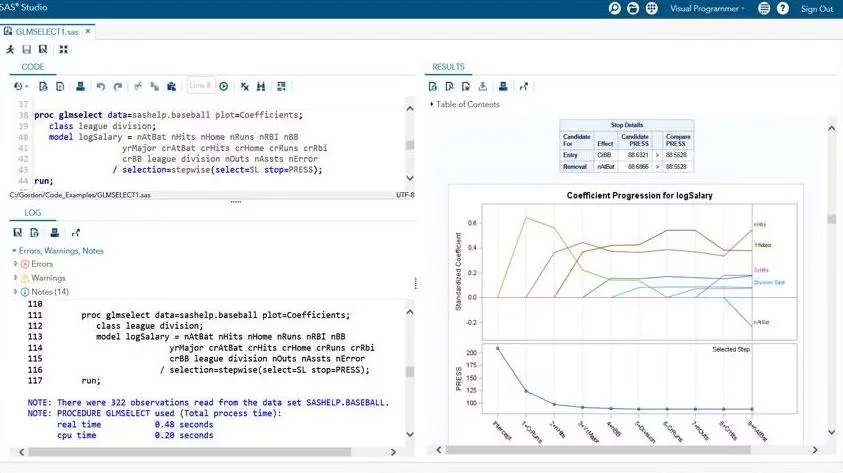
Task: Click the redo arrow in code toolbar
Action: pyautogui.click(x=118, y=86)
